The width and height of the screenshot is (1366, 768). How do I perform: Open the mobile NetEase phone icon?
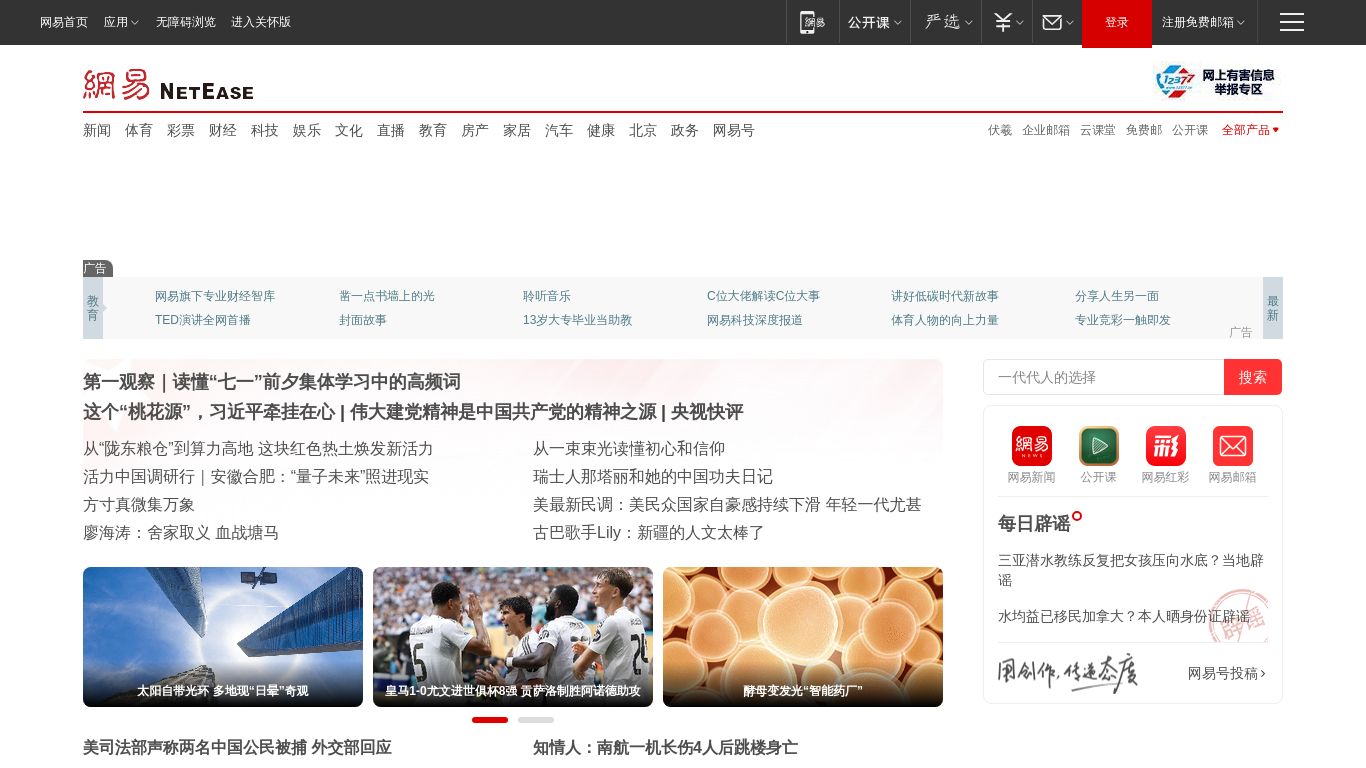click(x=812, y=22)
